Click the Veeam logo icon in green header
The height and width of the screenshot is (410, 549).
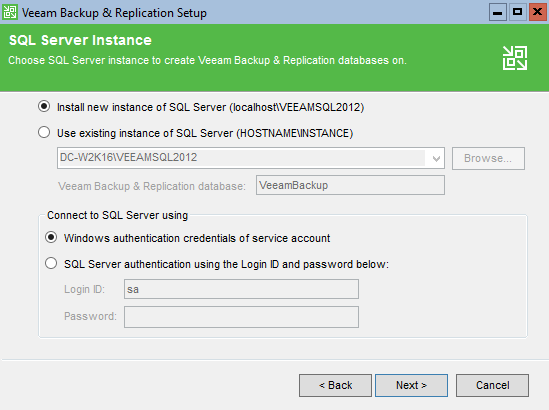[515, 58]
